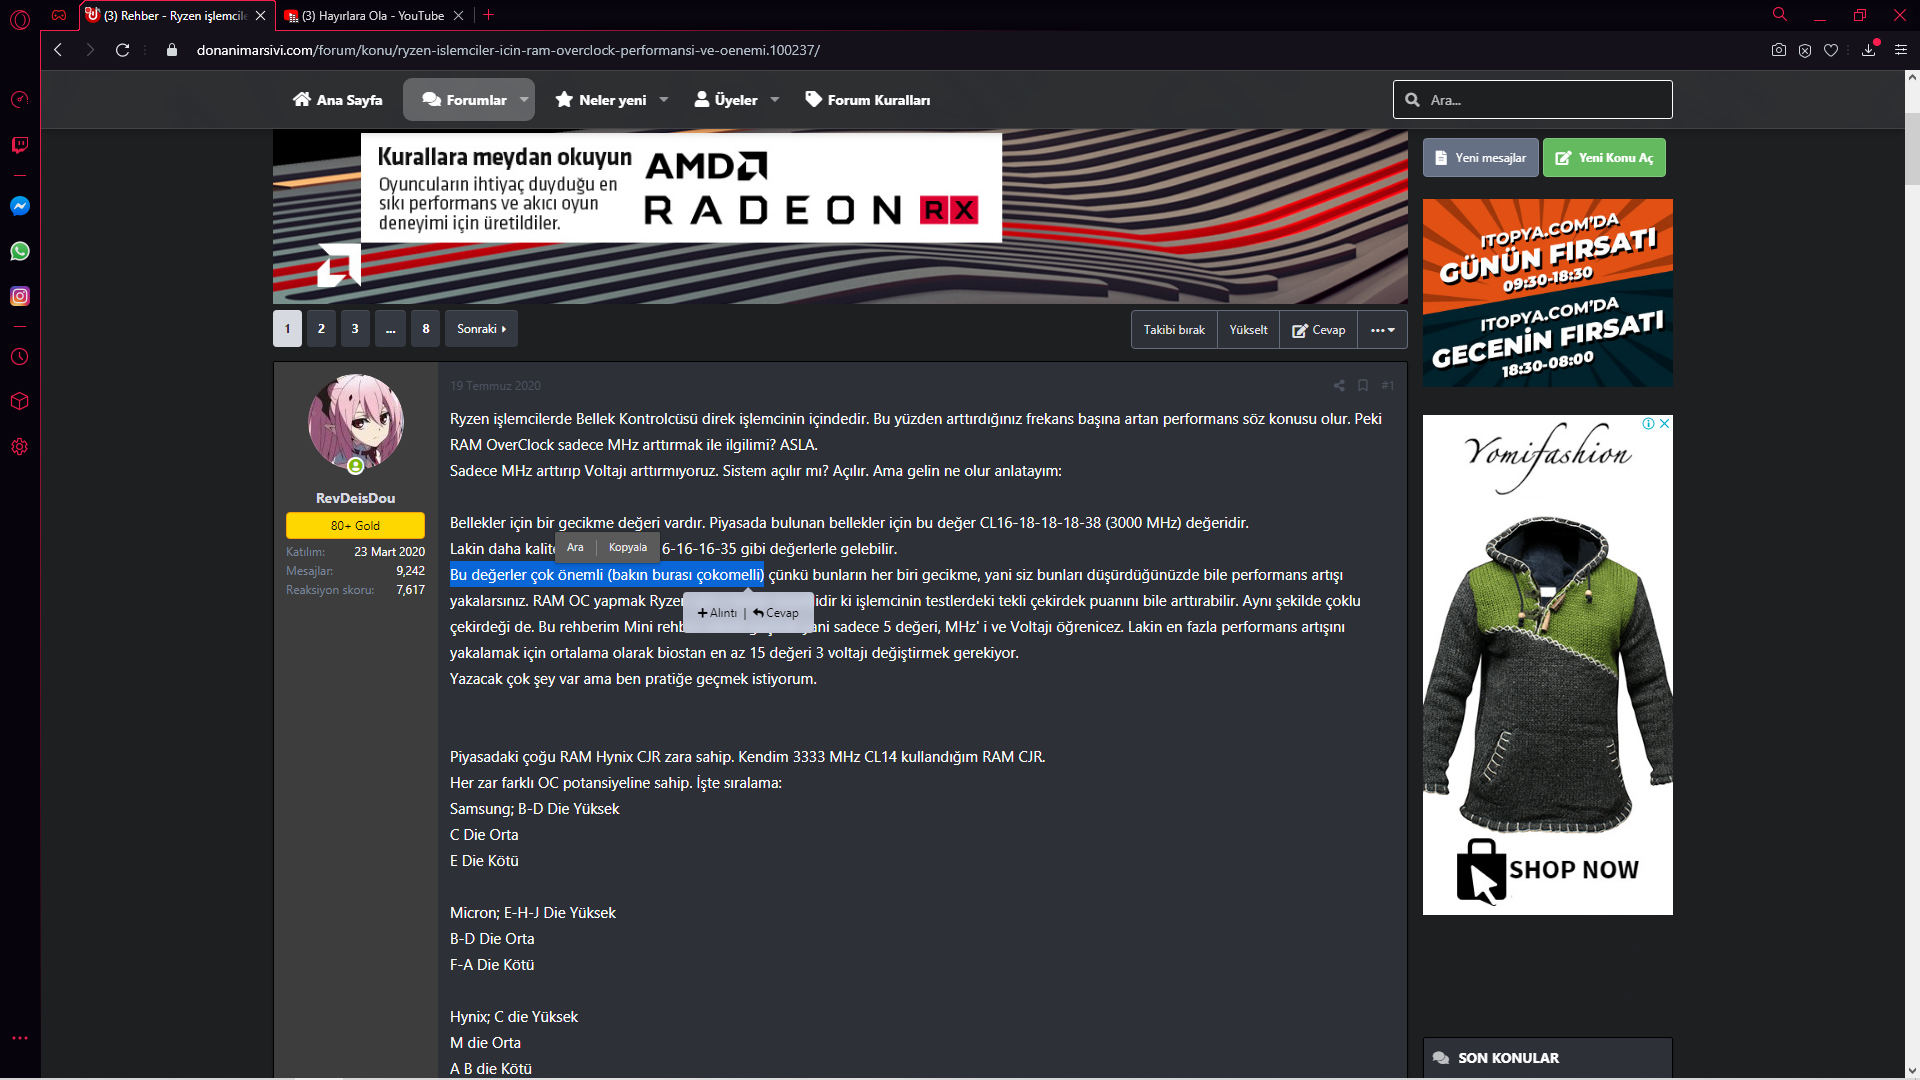Go to Sonraki page link

pos(481,329)
